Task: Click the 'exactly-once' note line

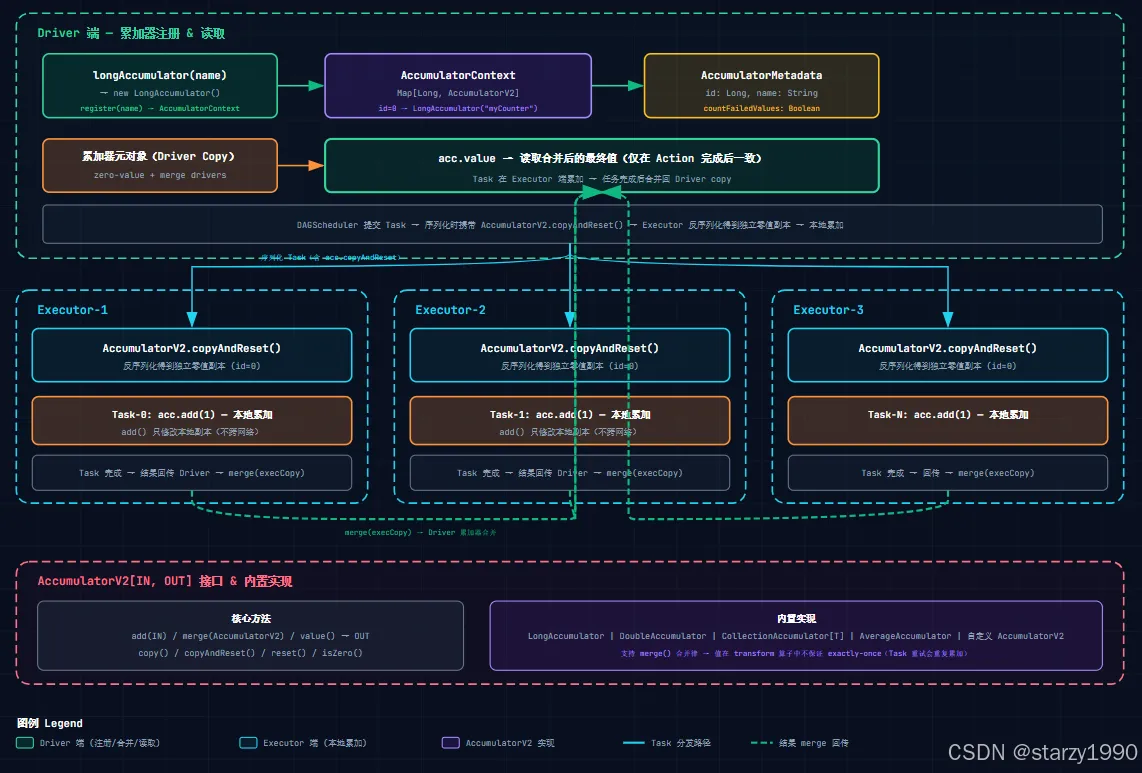Action: pyautogui.click(x=796, y=654)
